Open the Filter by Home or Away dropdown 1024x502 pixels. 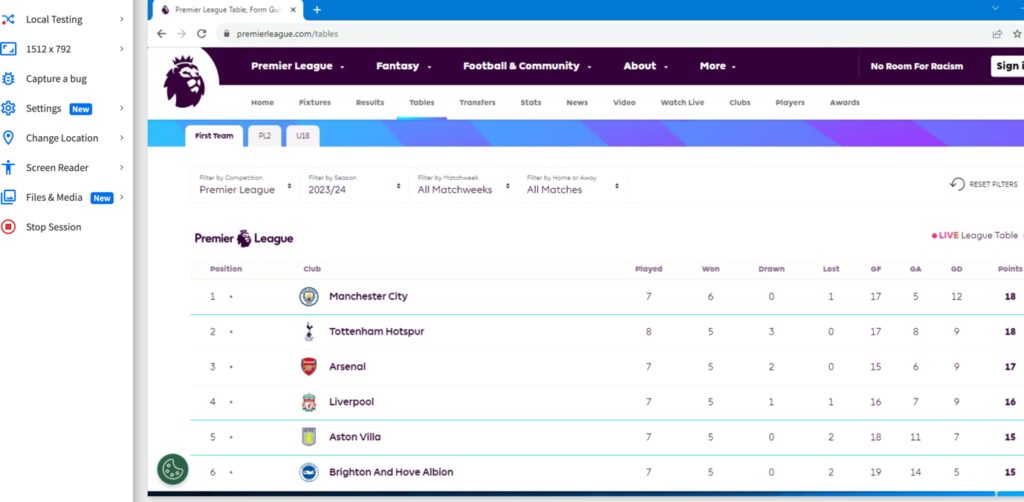tap(573, 185)
